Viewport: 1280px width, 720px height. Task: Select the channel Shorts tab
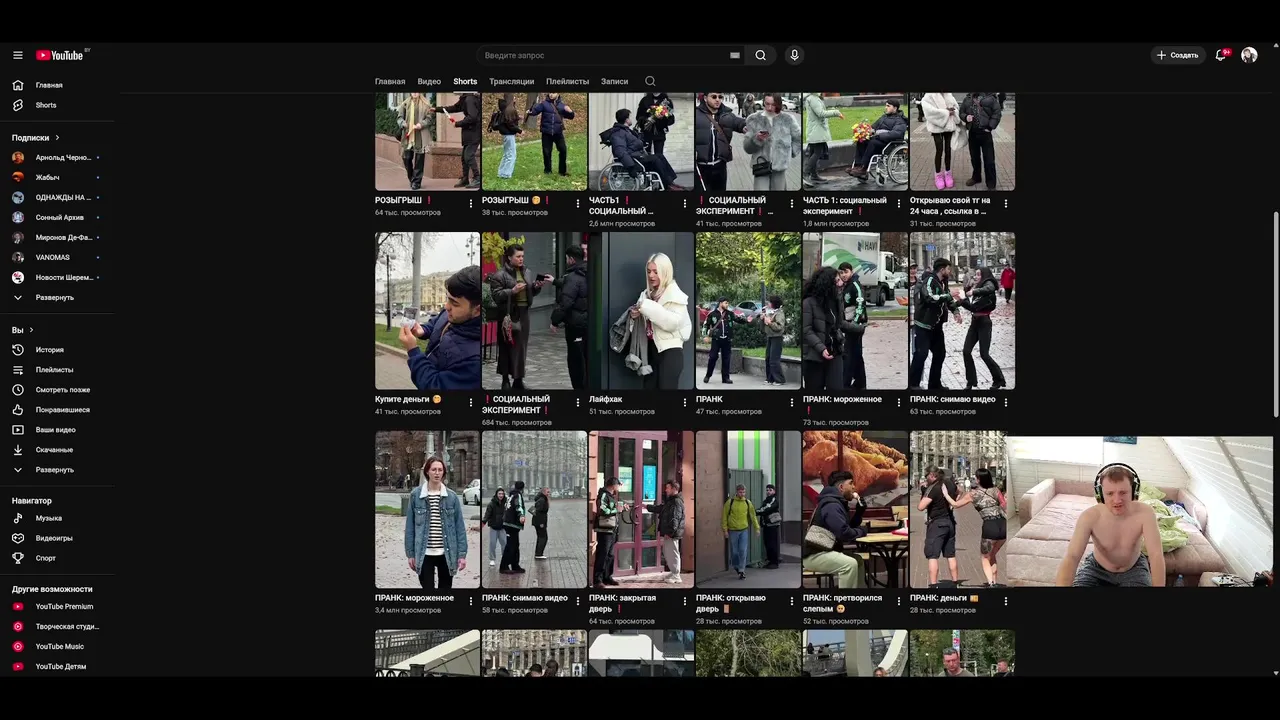(465, 81)
